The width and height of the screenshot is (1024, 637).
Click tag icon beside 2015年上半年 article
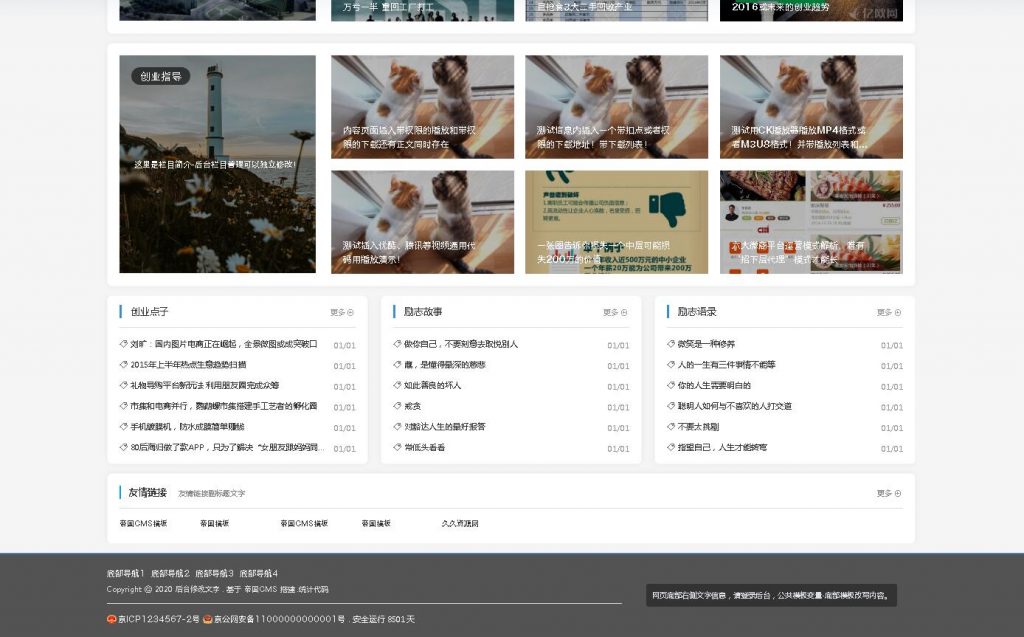[x=123, y=365]
